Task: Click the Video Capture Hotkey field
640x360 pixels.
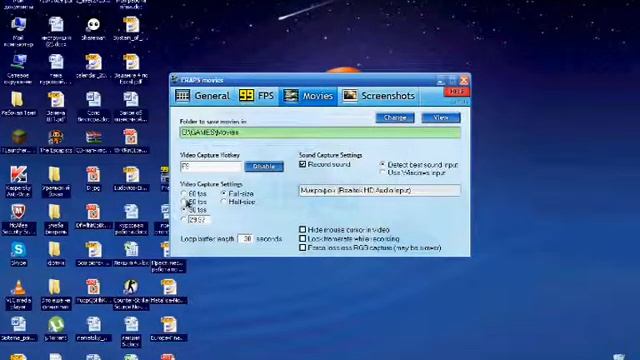Action: [x=211, y=167]
